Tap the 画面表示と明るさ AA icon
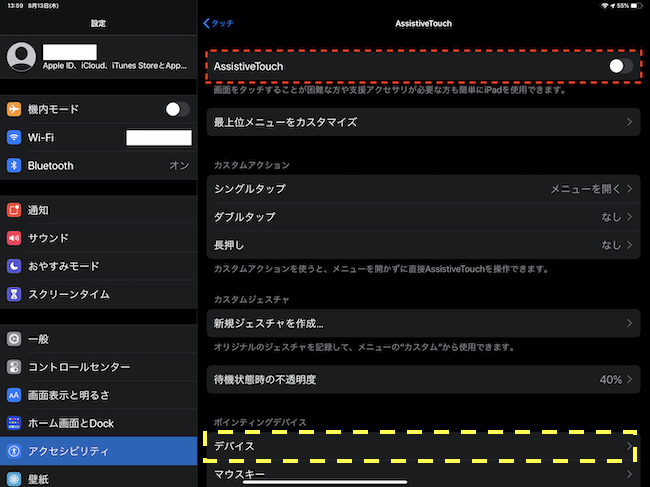 (14, 395)
